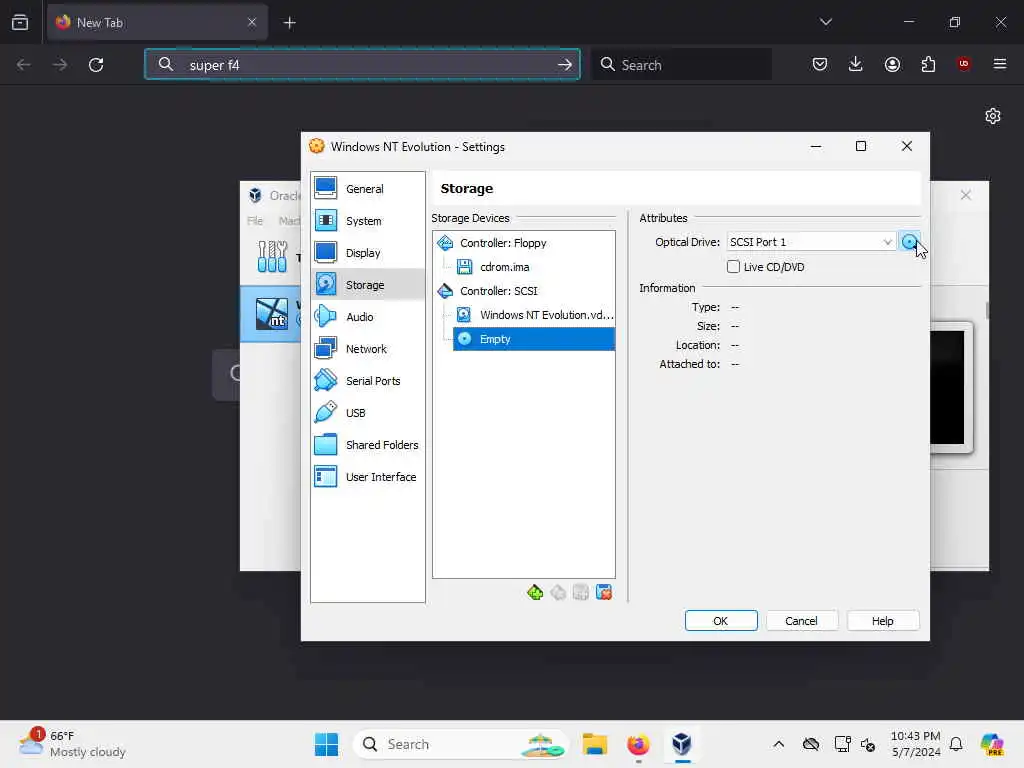Open new tab page personalize gear
The width and height of the screenshot is (1024, 768).
(993, 116)
